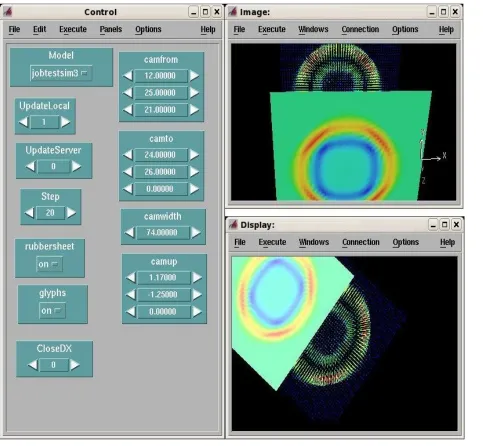The height and width of the screenshot is (446, 483).
Task: Click the Step value field showing 20
Action: point(50,212)
